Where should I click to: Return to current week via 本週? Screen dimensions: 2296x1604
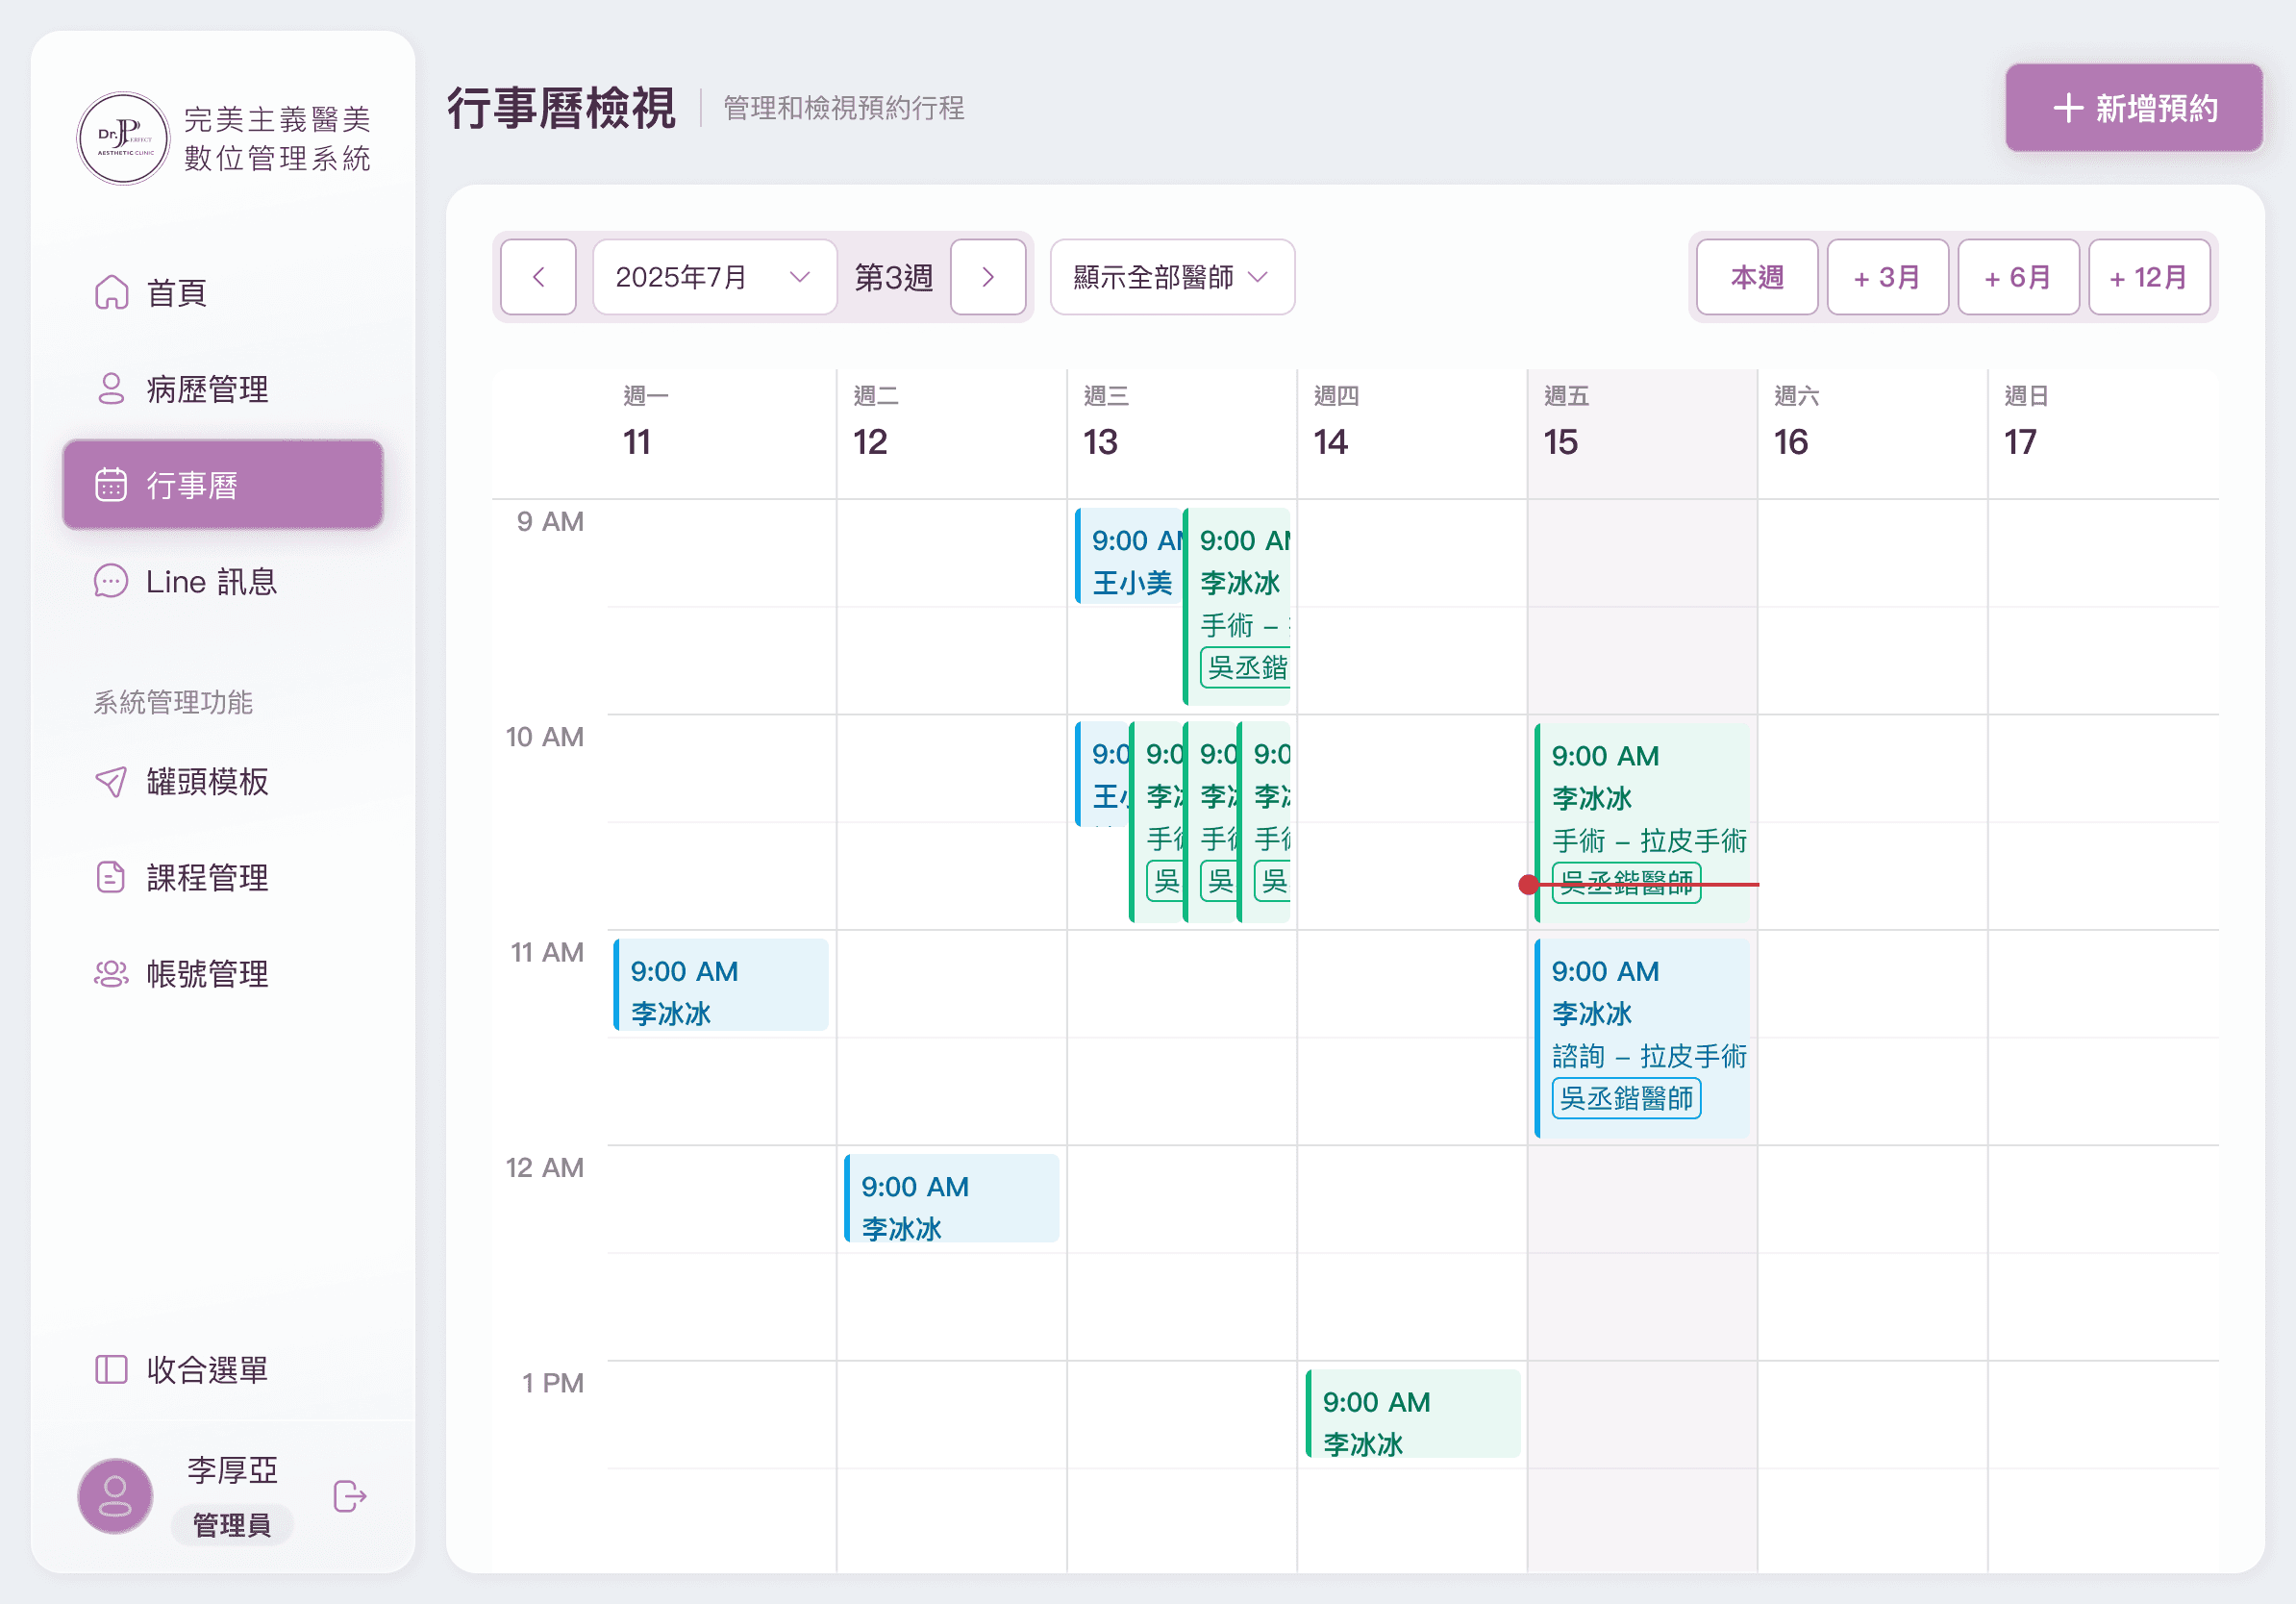tap(1756, 277)
